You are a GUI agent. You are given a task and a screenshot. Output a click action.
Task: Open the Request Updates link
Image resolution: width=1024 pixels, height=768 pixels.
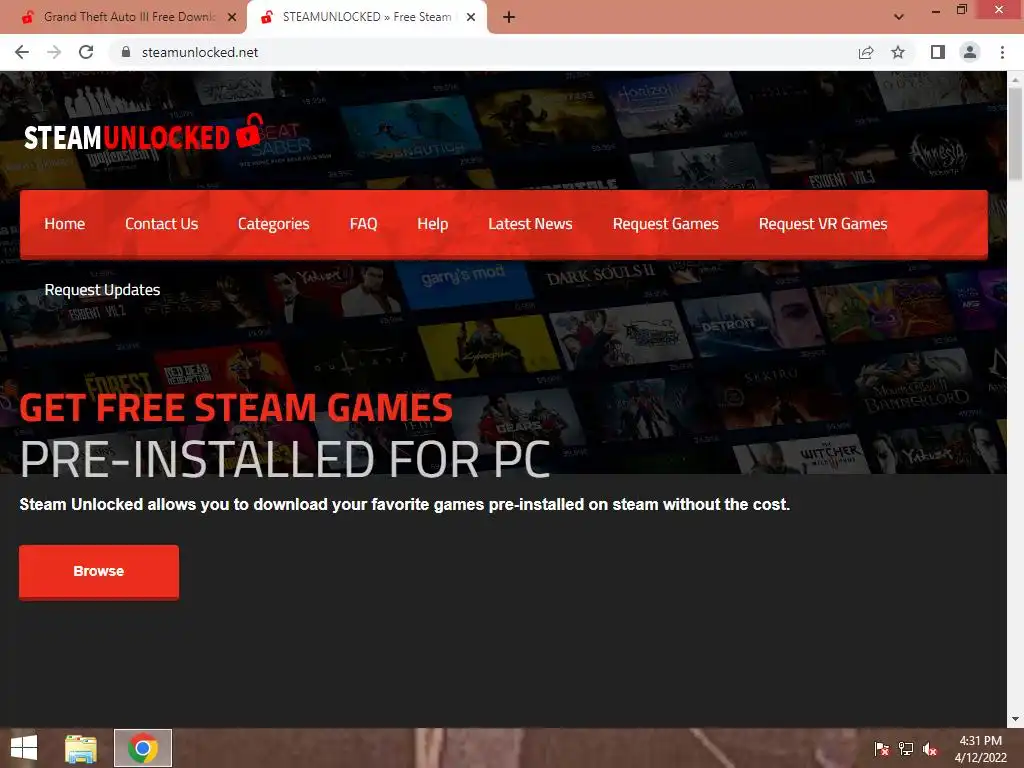[x=102, y=290]
